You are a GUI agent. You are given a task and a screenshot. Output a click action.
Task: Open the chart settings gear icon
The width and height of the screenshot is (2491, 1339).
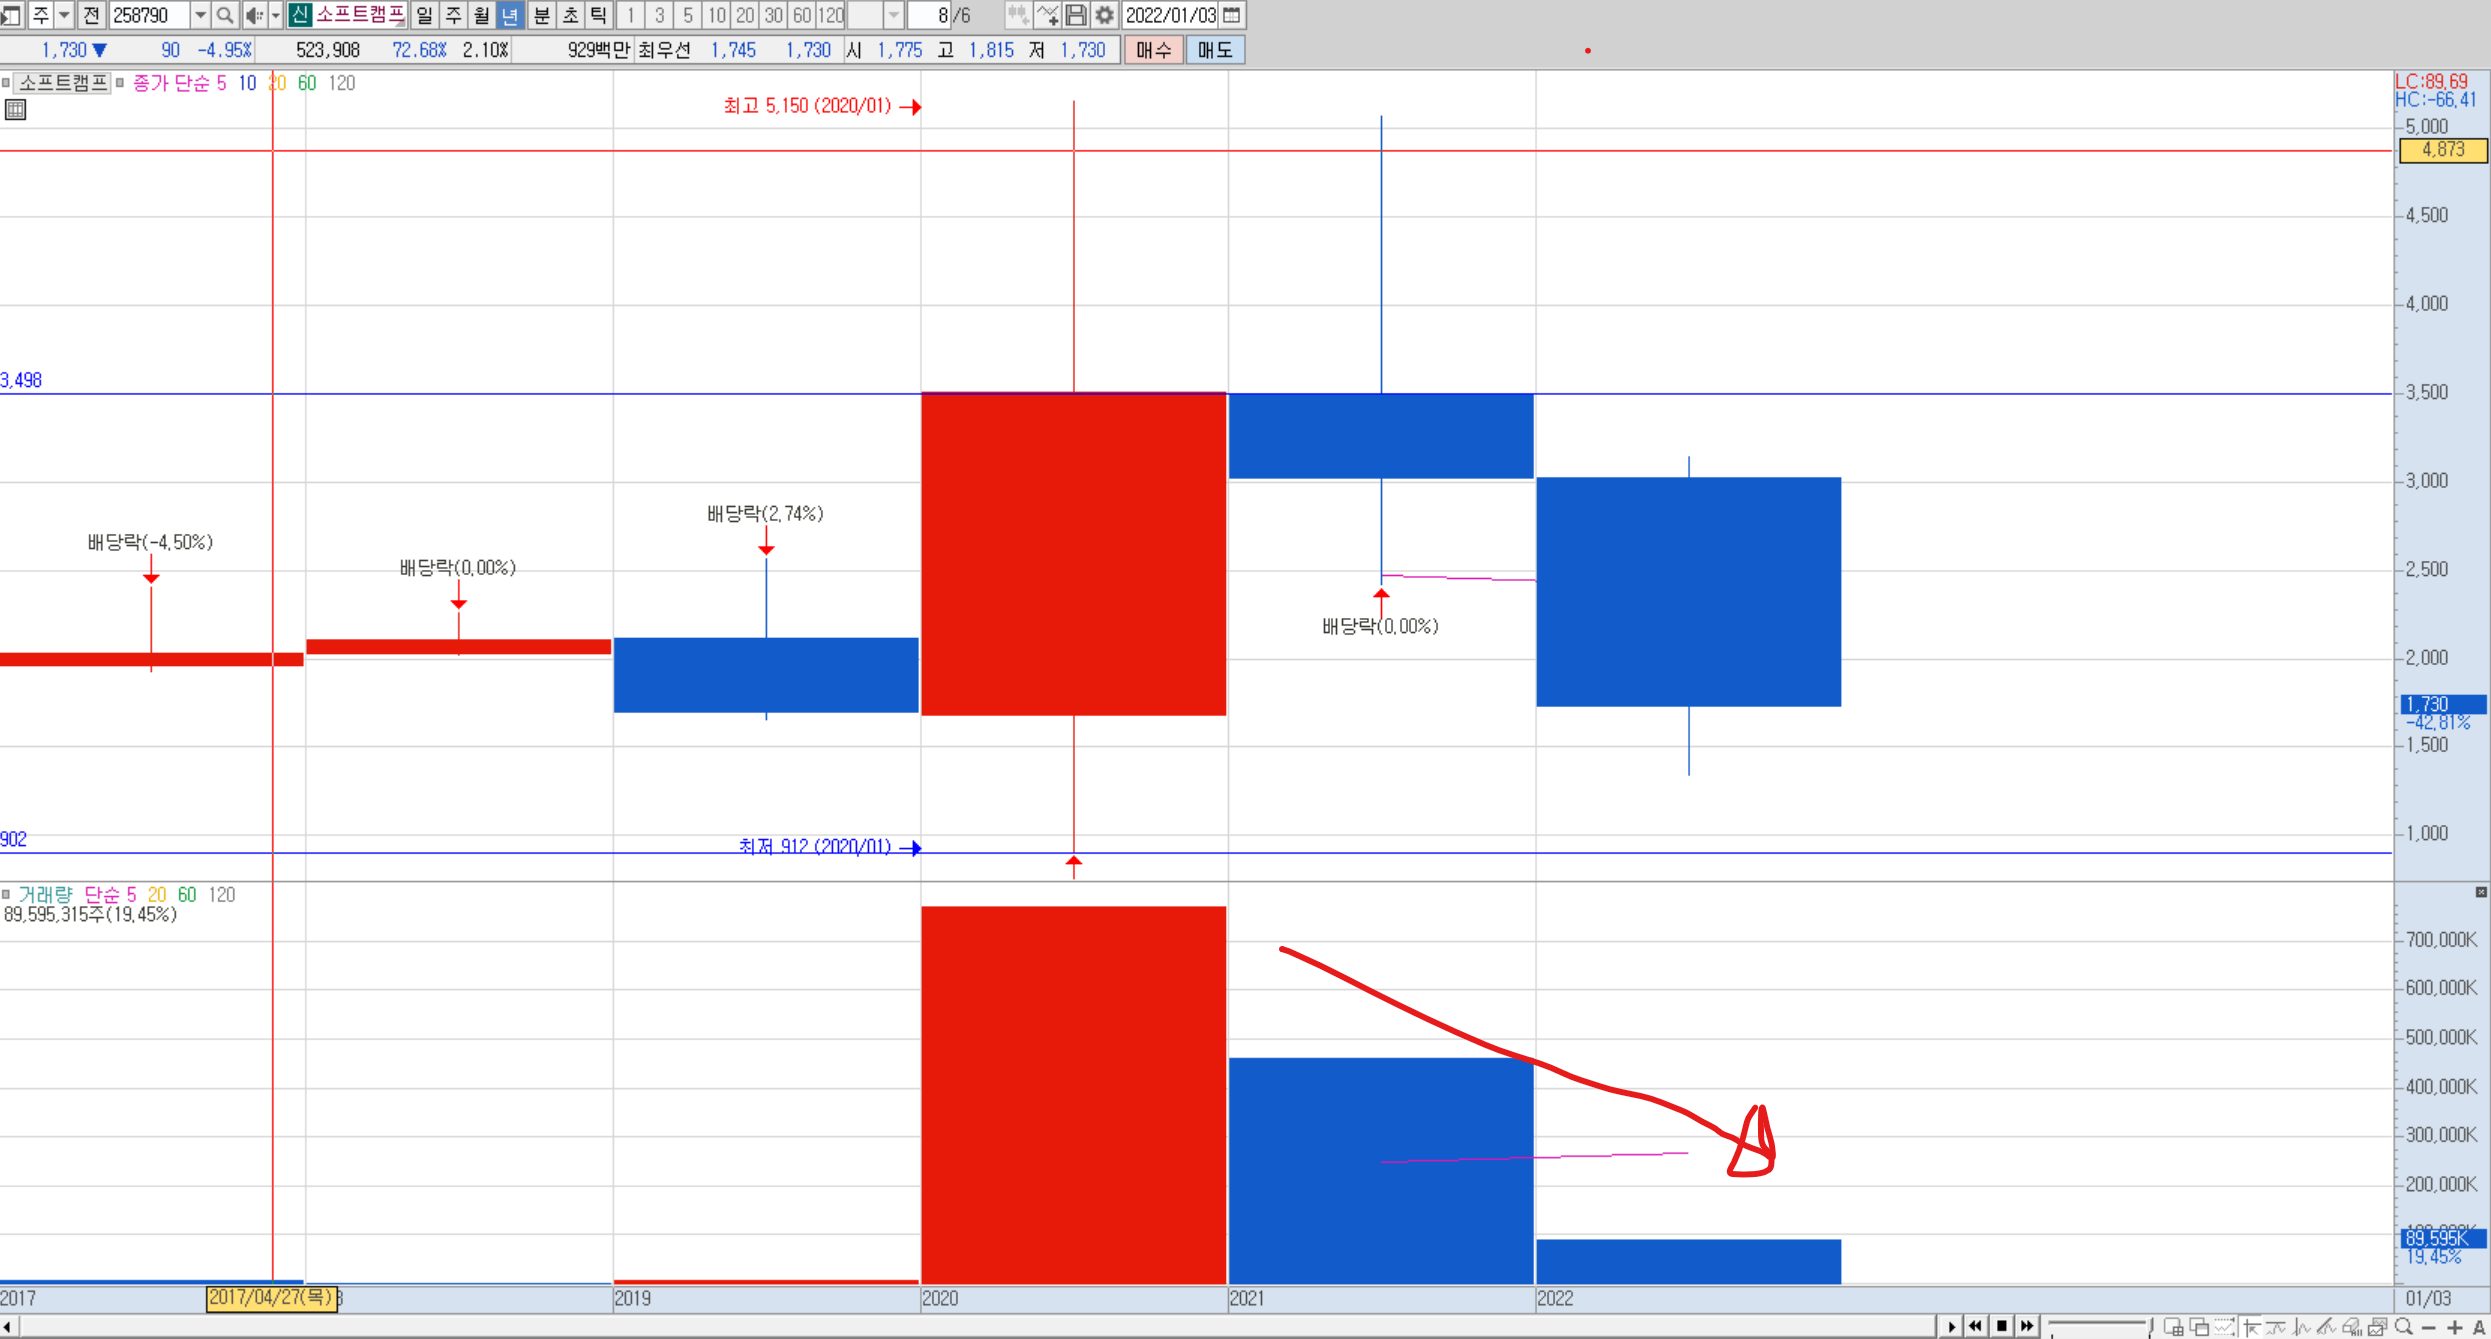click(1104, 15)
